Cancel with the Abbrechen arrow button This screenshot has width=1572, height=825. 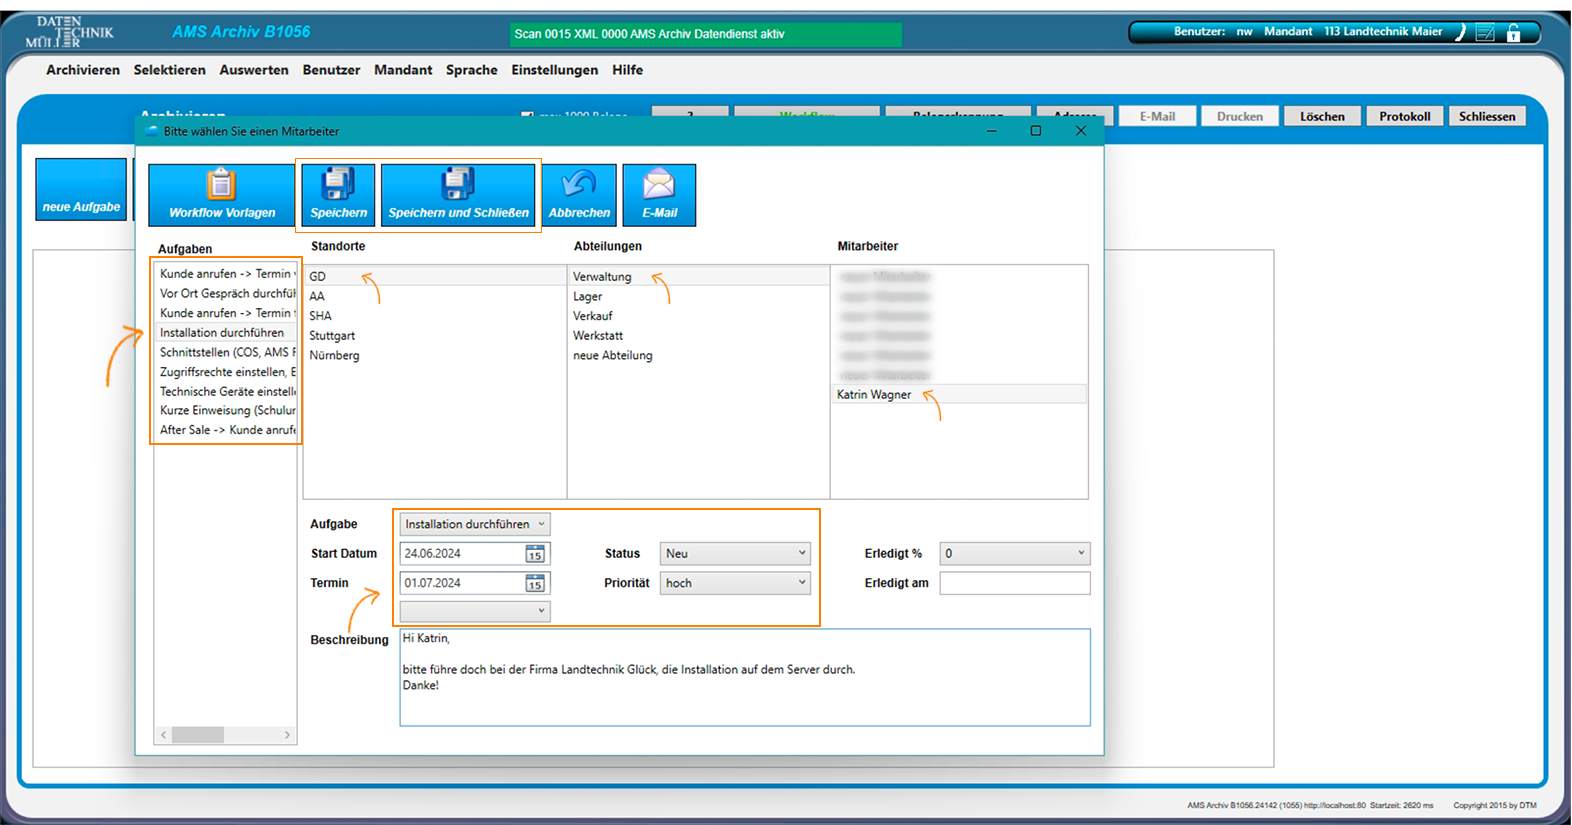click(x=579, y=194)
